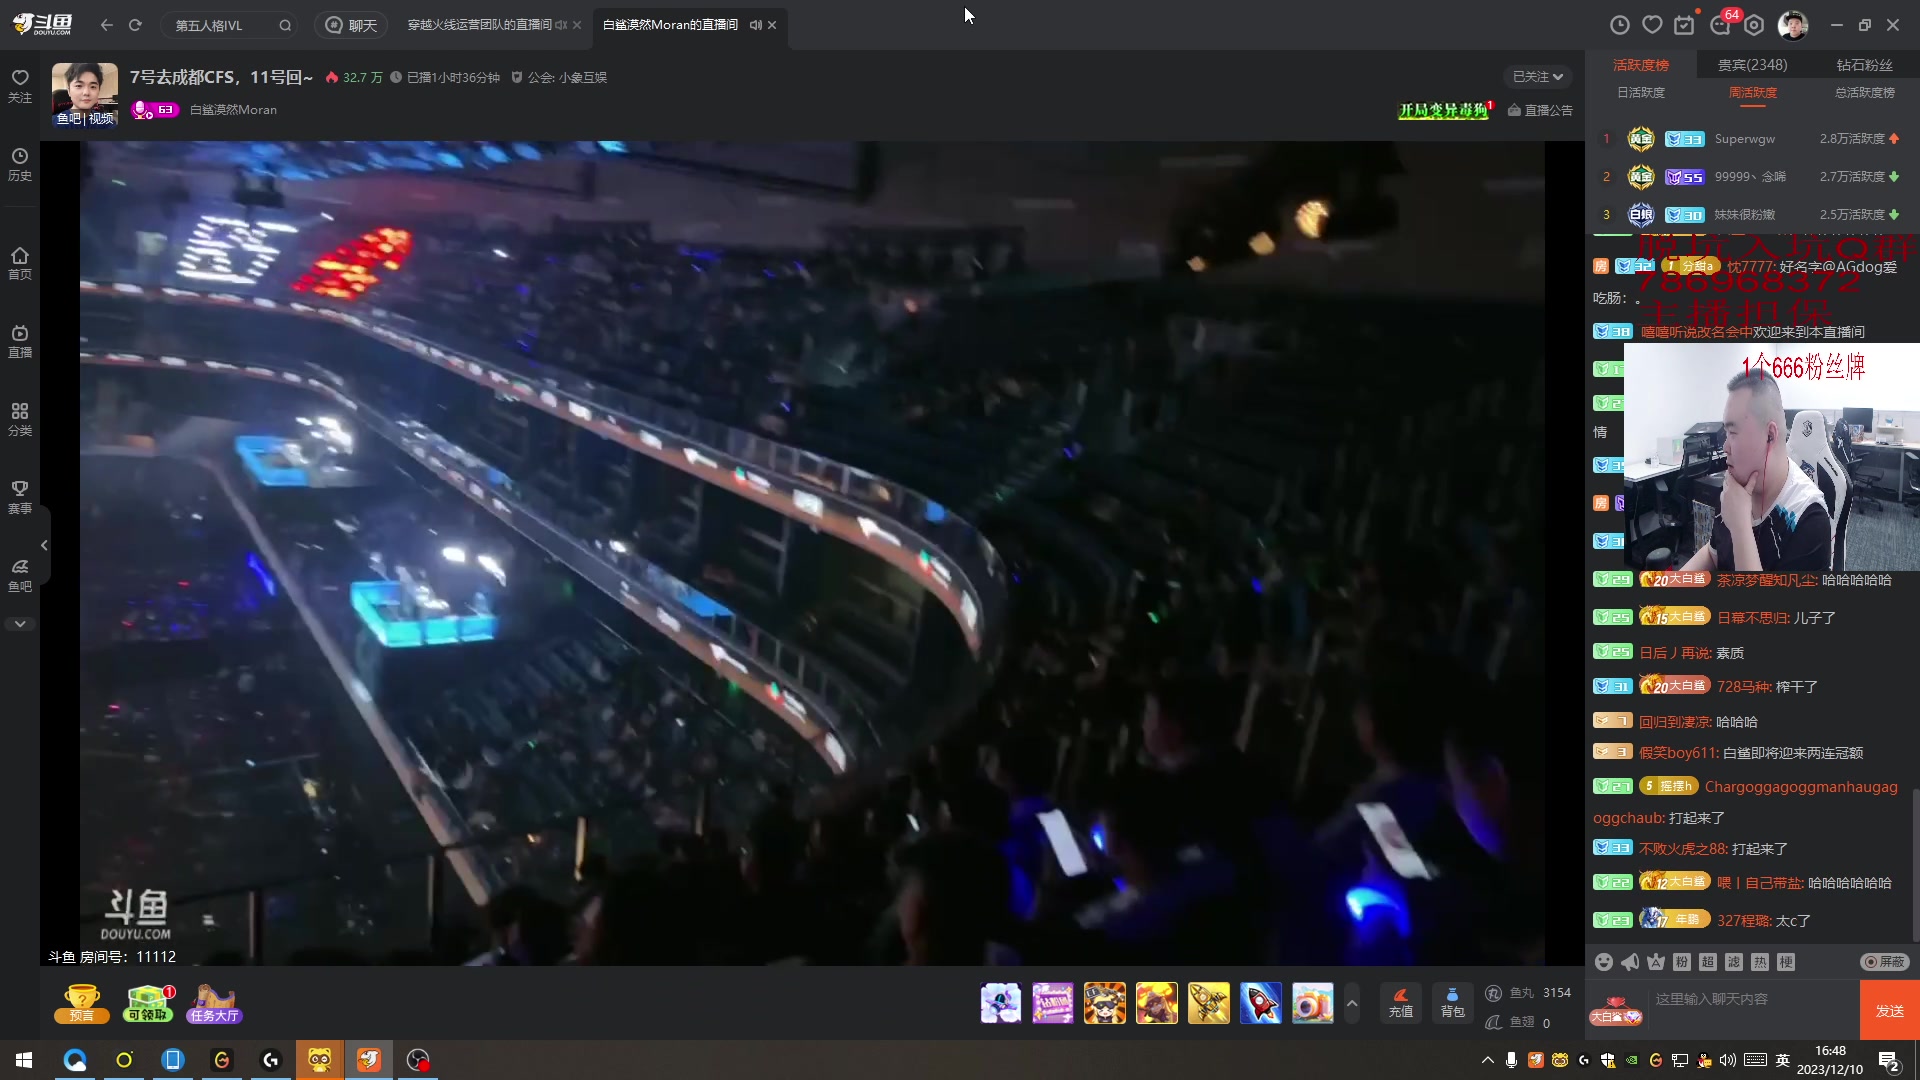1920x1080 pixels.
Task: Click the orange 发送 send button
Action: (x=1889, y=1010)
